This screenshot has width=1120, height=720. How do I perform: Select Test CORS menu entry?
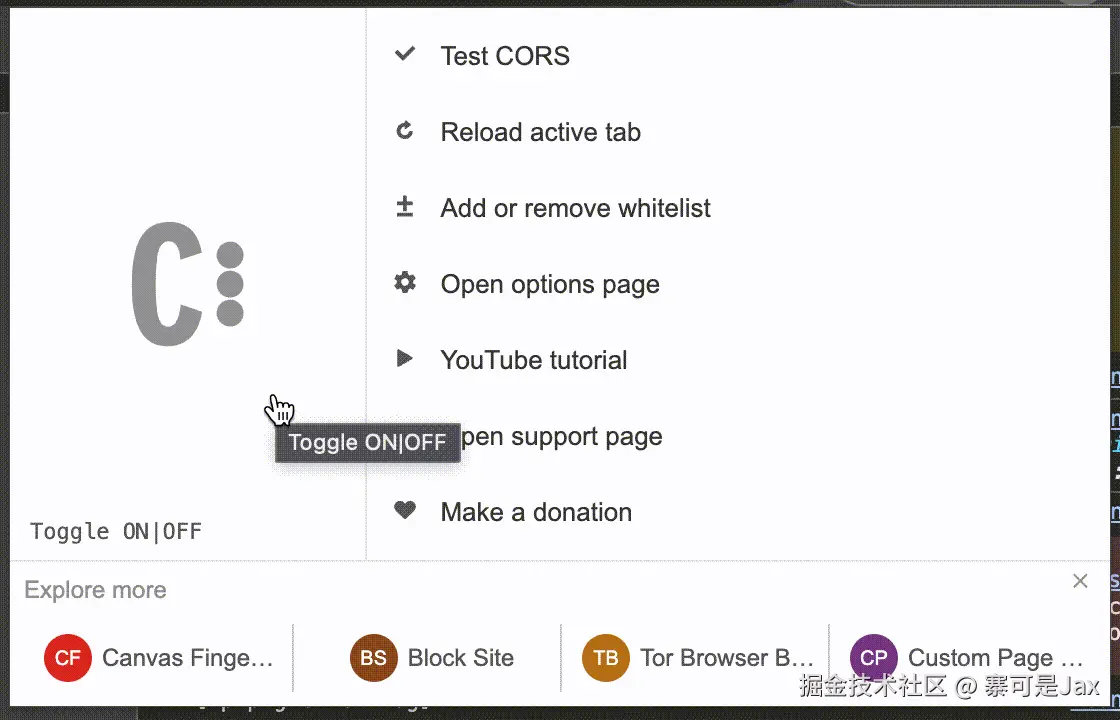pyautogui.click(x=505, y=56)
